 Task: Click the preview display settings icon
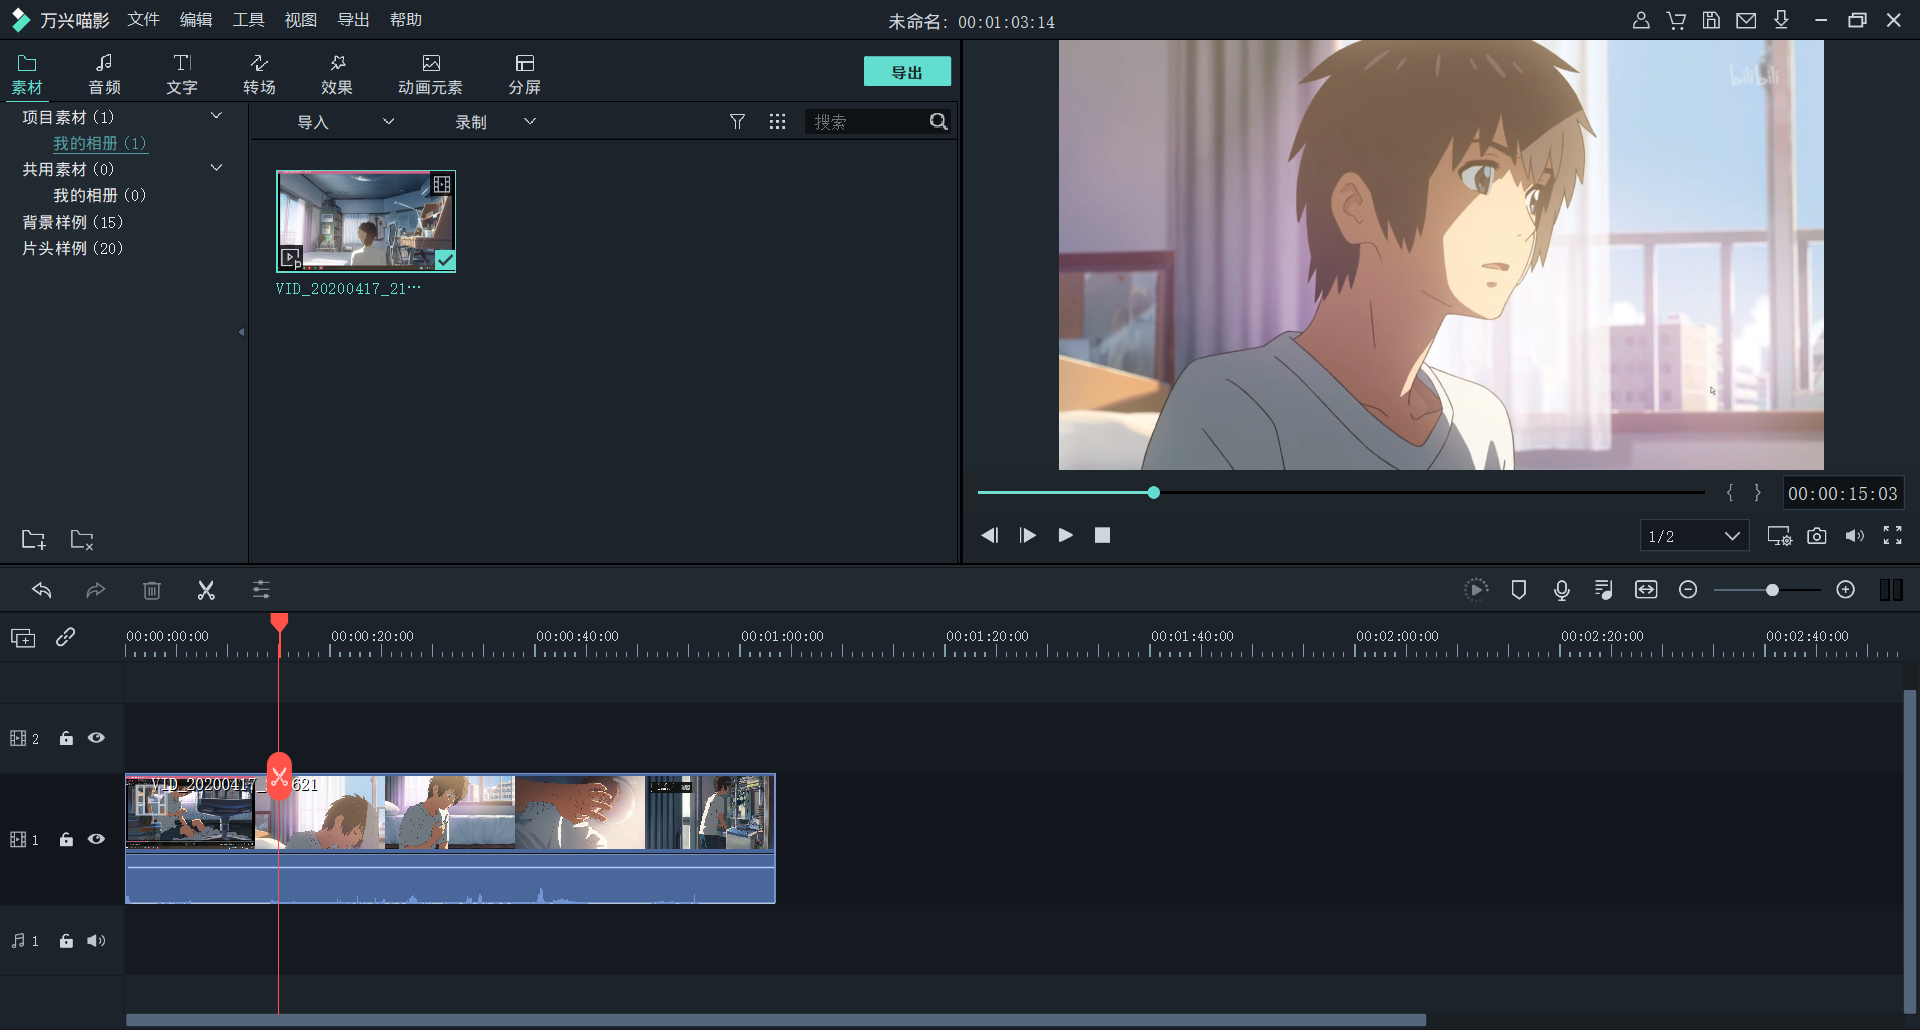pyautogui.click(x=1779, y=536)
